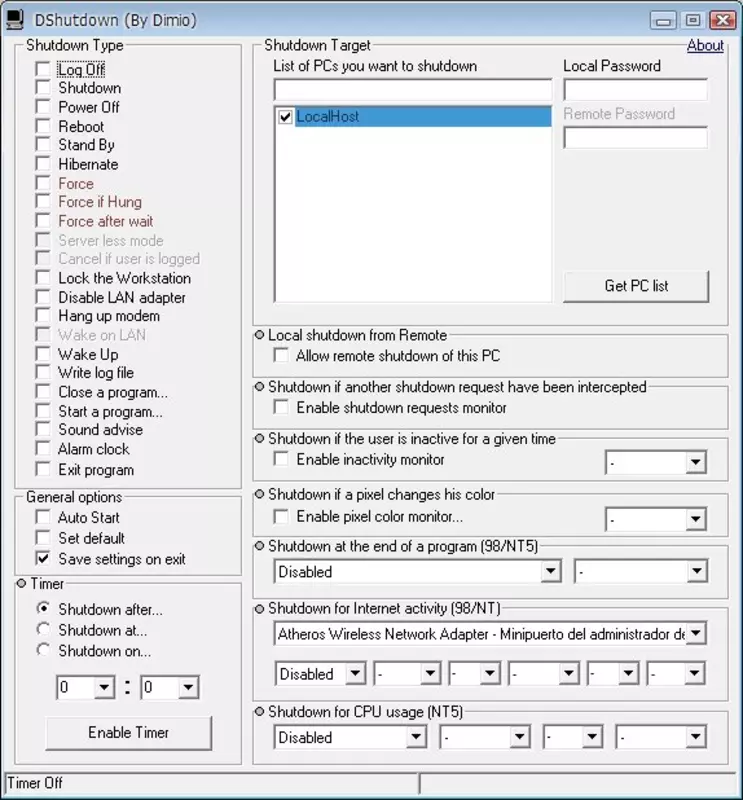Enable Auto Start in General options

[x=43, y=517]
